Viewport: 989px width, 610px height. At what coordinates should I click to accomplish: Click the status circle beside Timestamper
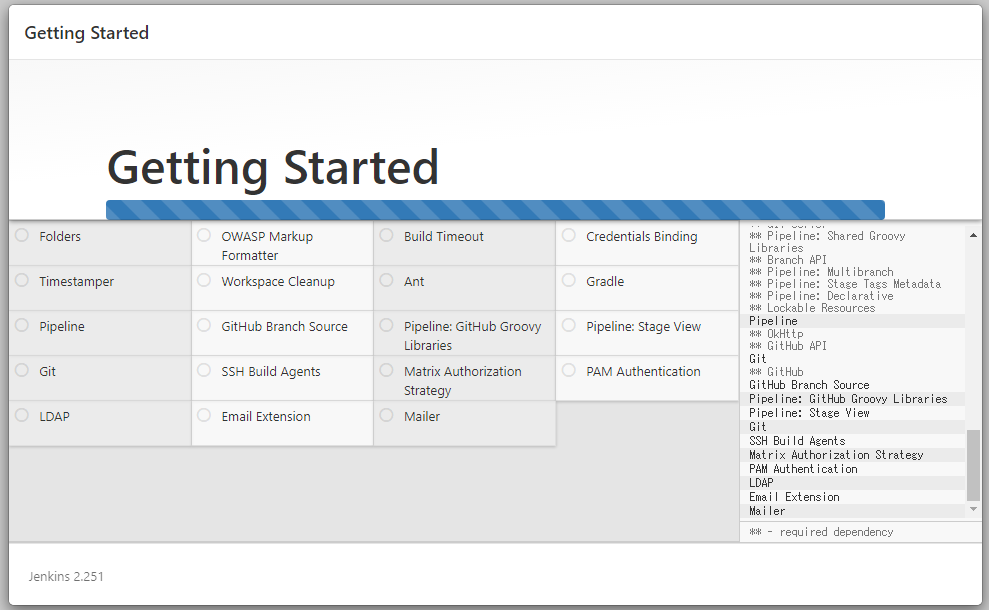(22, 280)
